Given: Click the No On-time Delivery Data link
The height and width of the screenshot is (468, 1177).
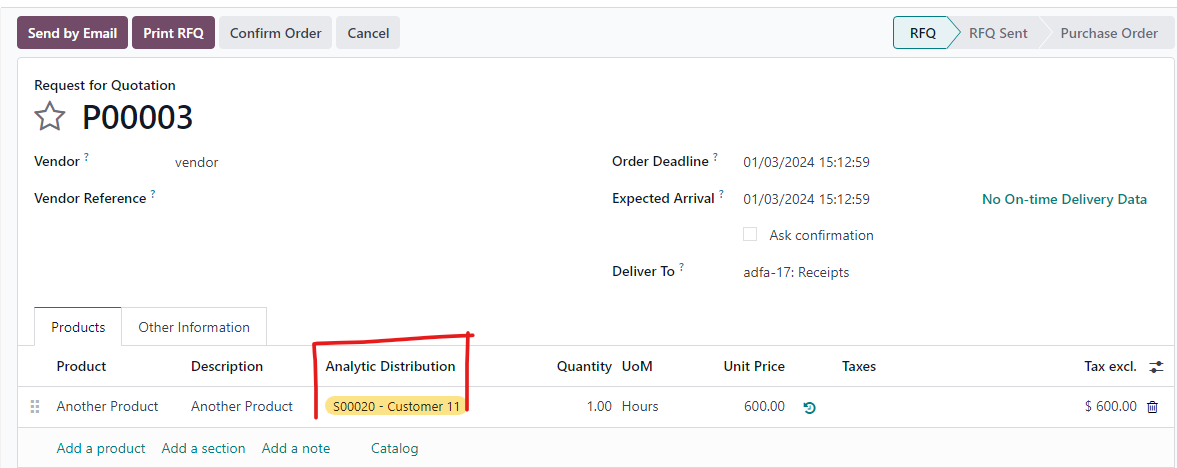Looking at the screenshot, I should [x=1064, y=199].
